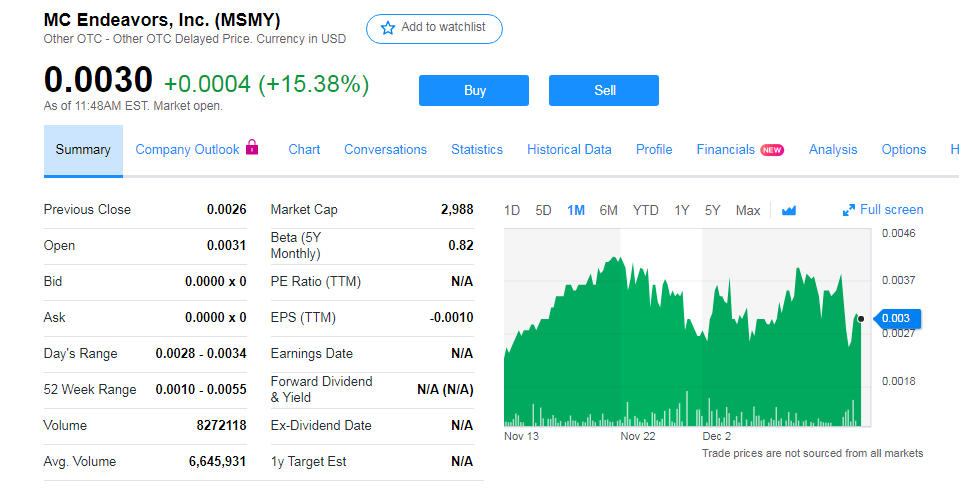Open the Company Outlook tab
This screenshot has height=489, width=959.
187,150
